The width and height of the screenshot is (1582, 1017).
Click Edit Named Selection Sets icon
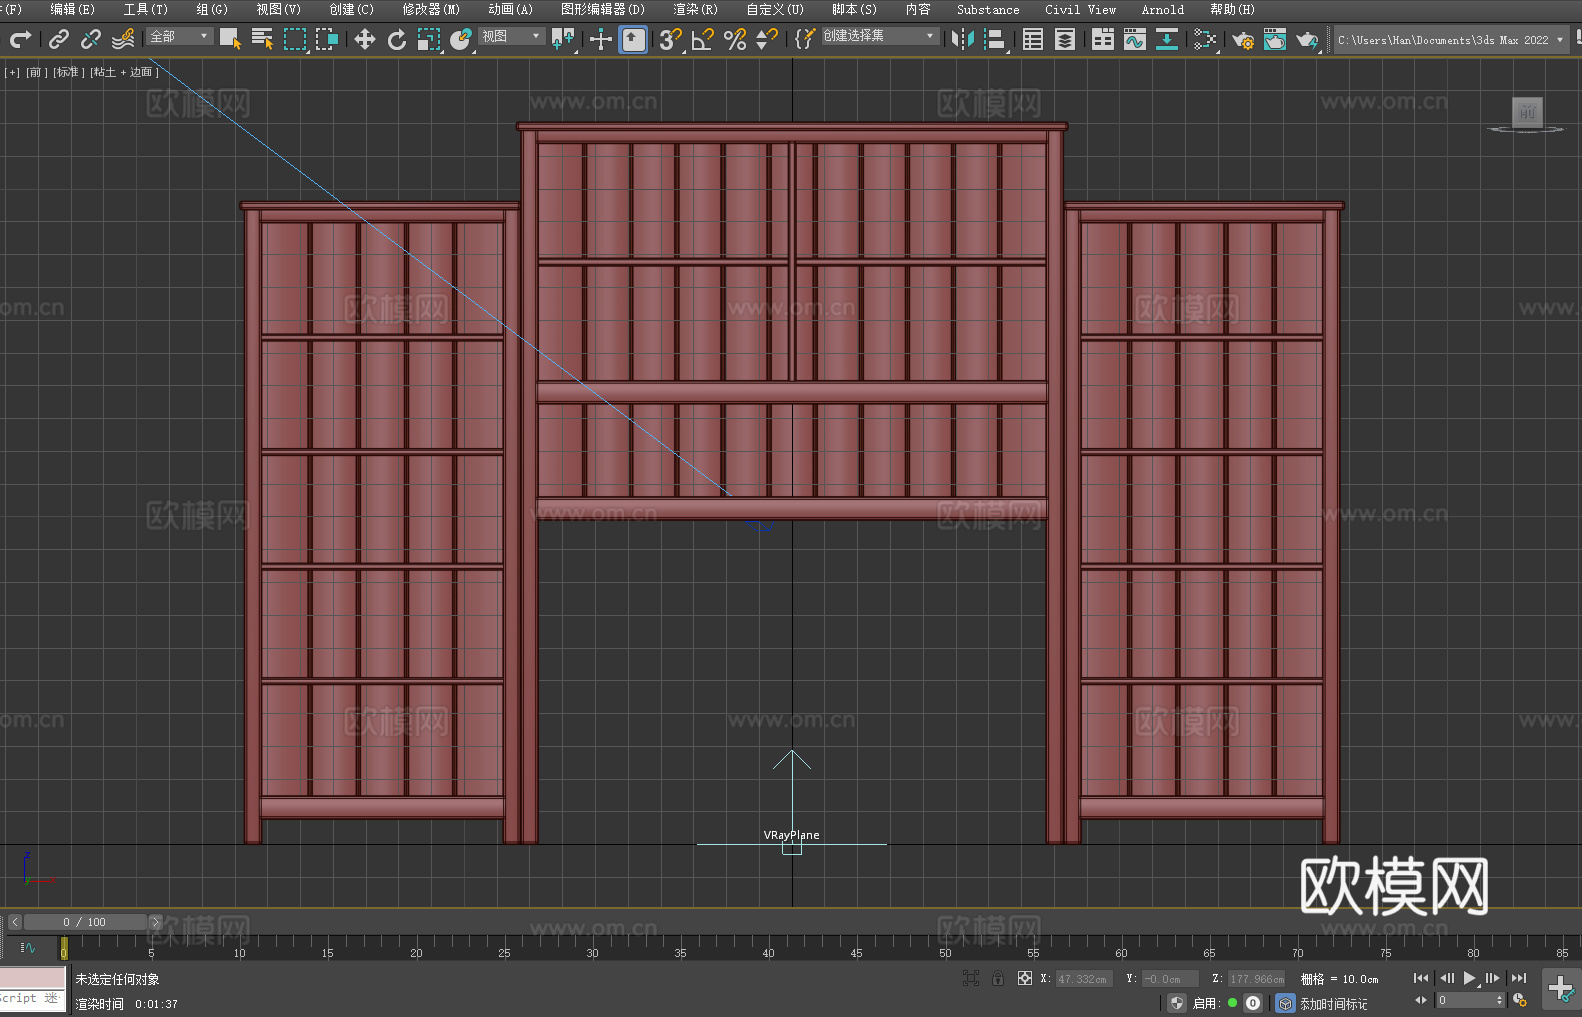tap(805, 39)
